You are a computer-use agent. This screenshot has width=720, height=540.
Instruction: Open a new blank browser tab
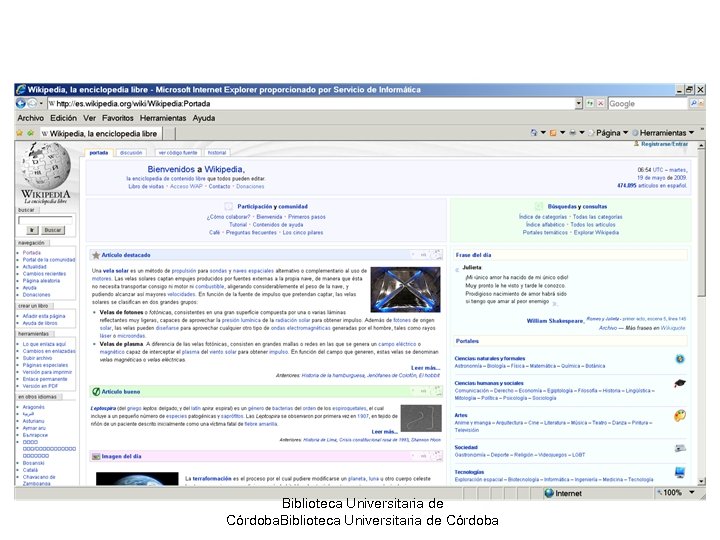pos(169,134)
